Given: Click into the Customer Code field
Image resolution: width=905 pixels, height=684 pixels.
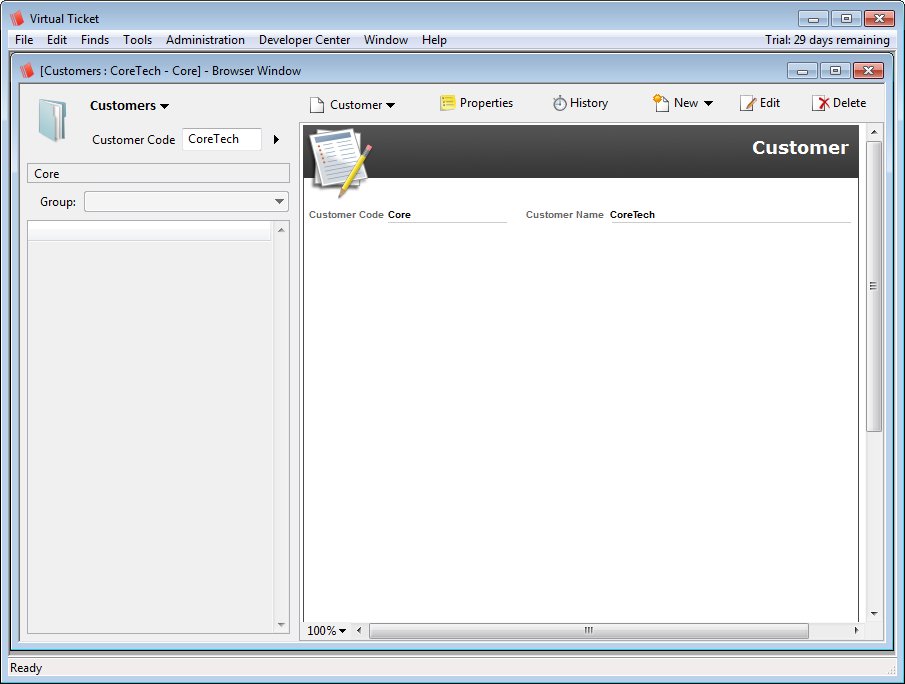Looking at the screenshot, I should [x=222, y=139].
